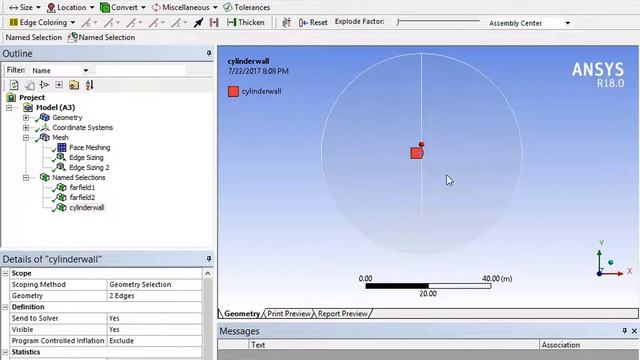The image size is (640, 360).
Task: Select cylinderwall named selection
Action: coord(87,207)
